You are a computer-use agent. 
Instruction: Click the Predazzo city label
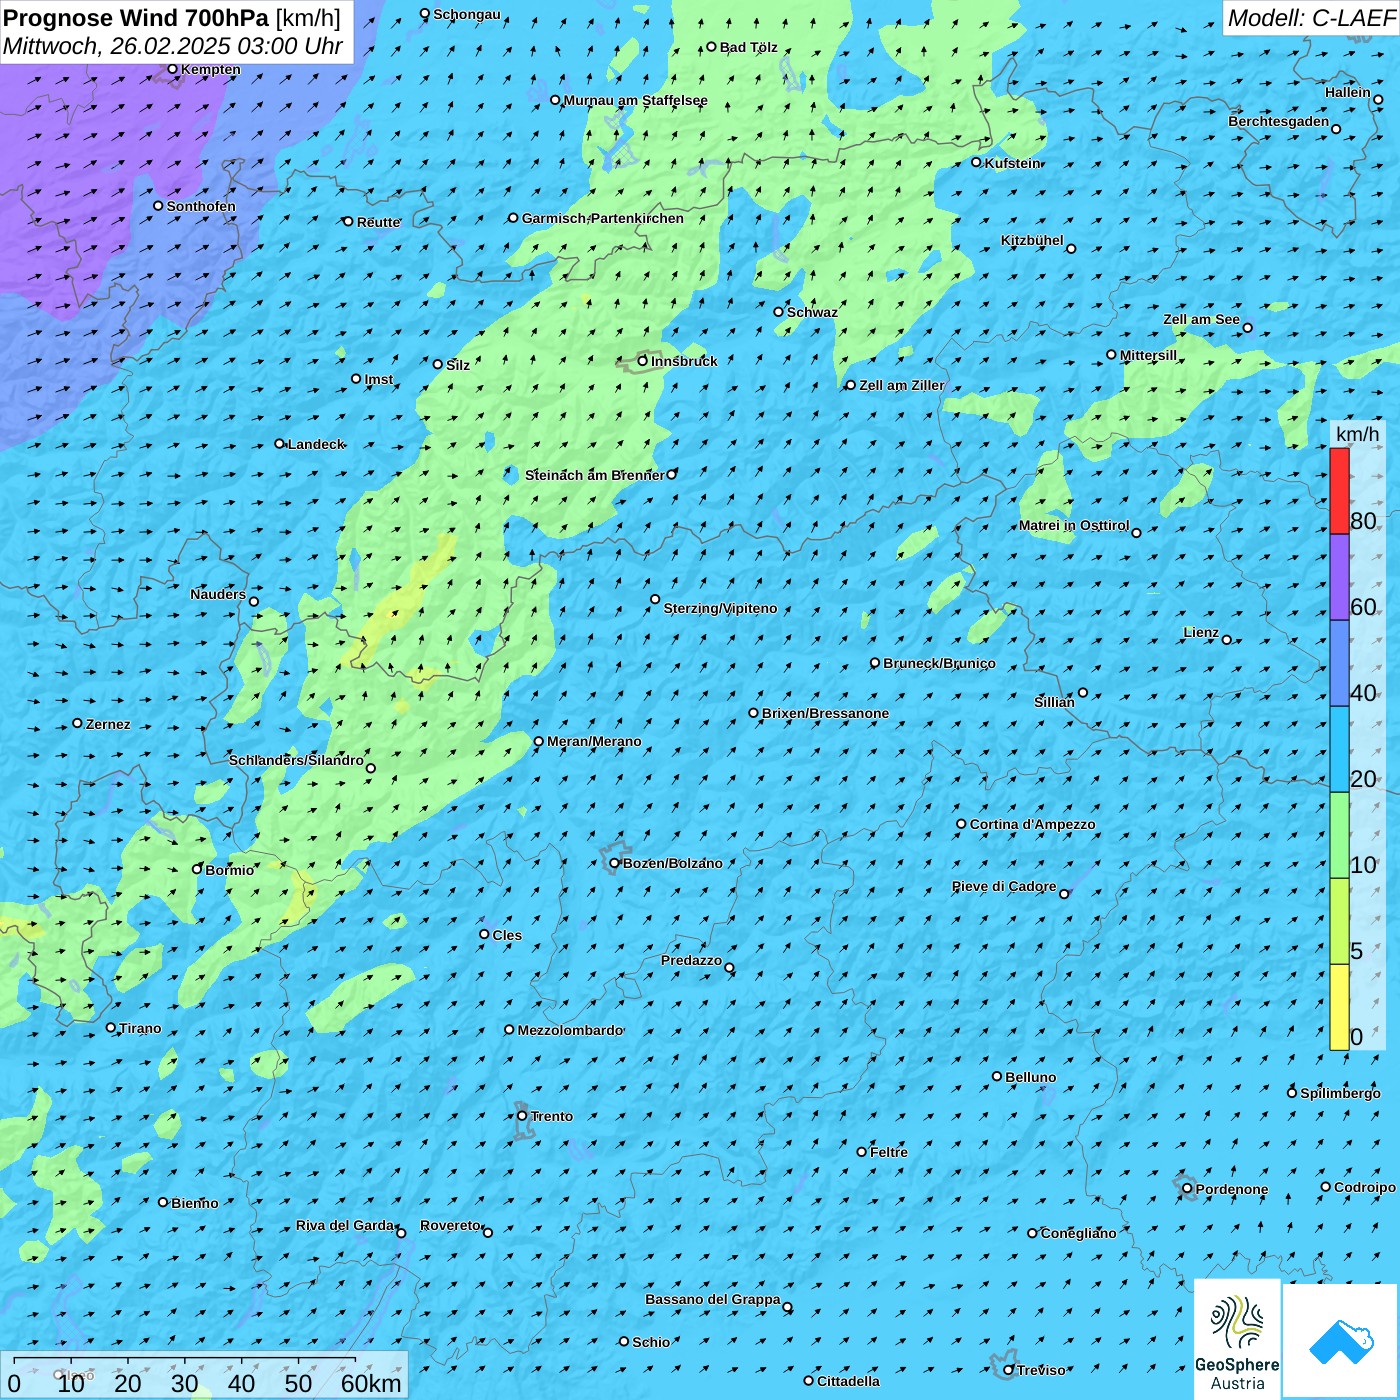(x=691, y=960)
